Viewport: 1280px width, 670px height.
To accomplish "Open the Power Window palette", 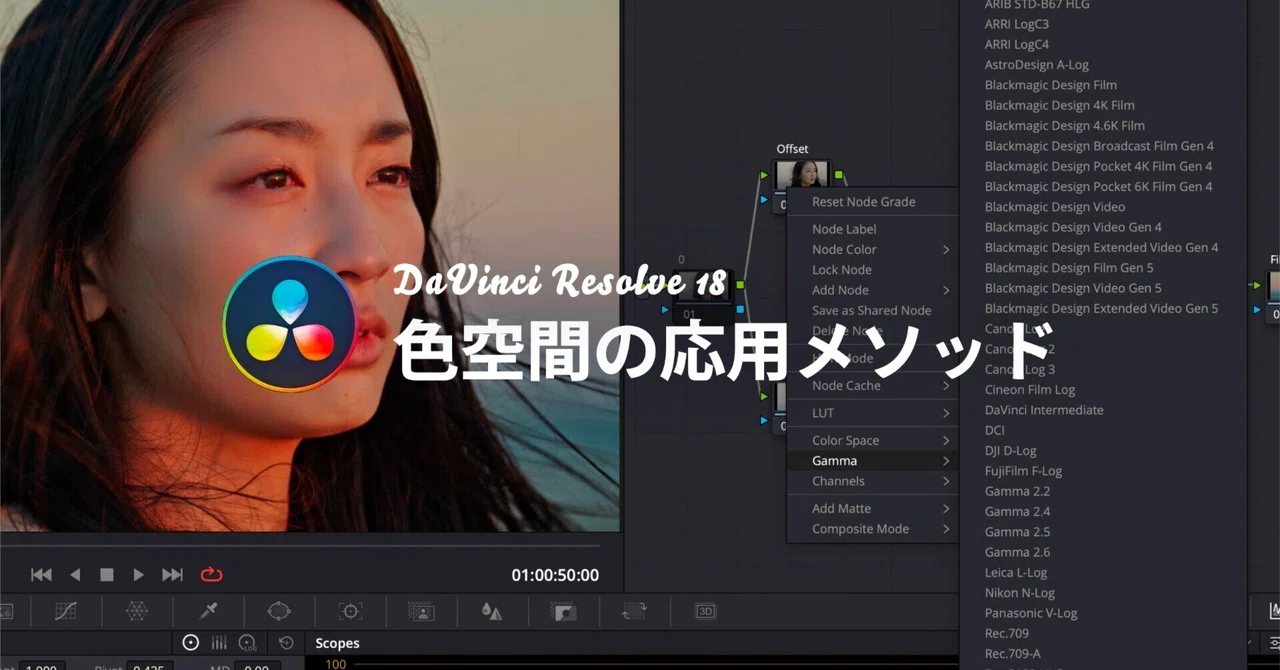I will point(279,611).
